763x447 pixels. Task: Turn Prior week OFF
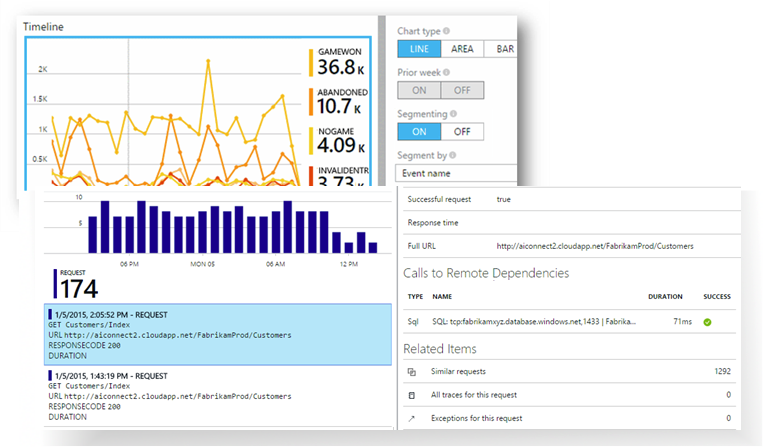coord(462,90)
